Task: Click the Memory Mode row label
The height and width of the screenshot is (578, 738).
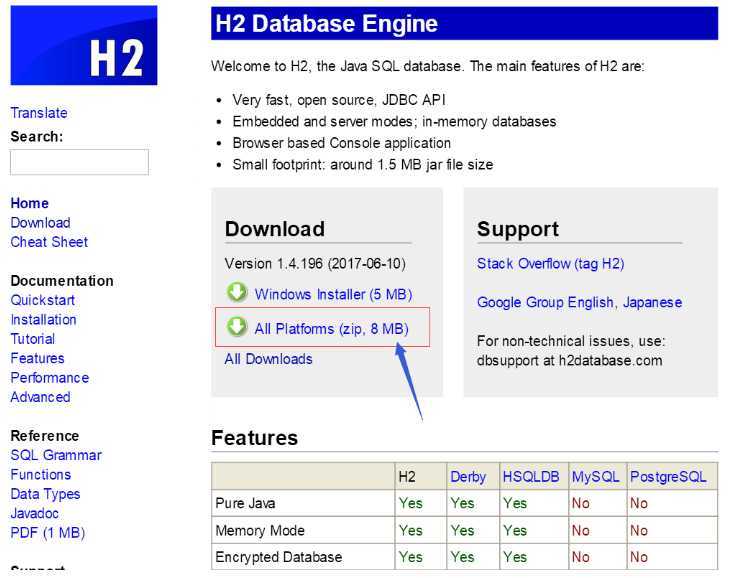Action: pos(260,530)
